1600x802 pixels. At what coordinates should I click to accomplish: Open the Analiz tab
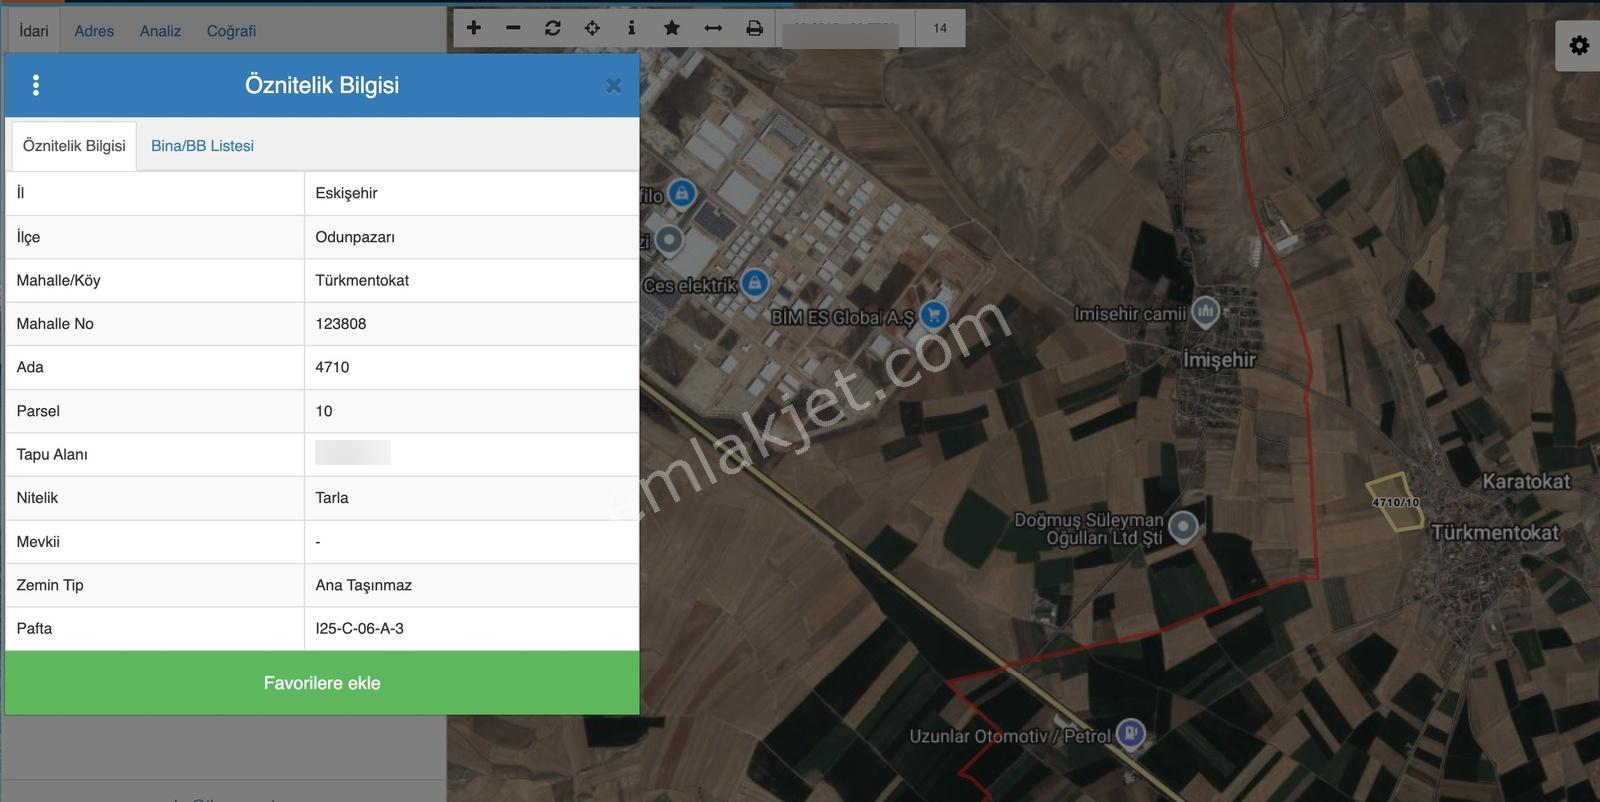(160, 31)
